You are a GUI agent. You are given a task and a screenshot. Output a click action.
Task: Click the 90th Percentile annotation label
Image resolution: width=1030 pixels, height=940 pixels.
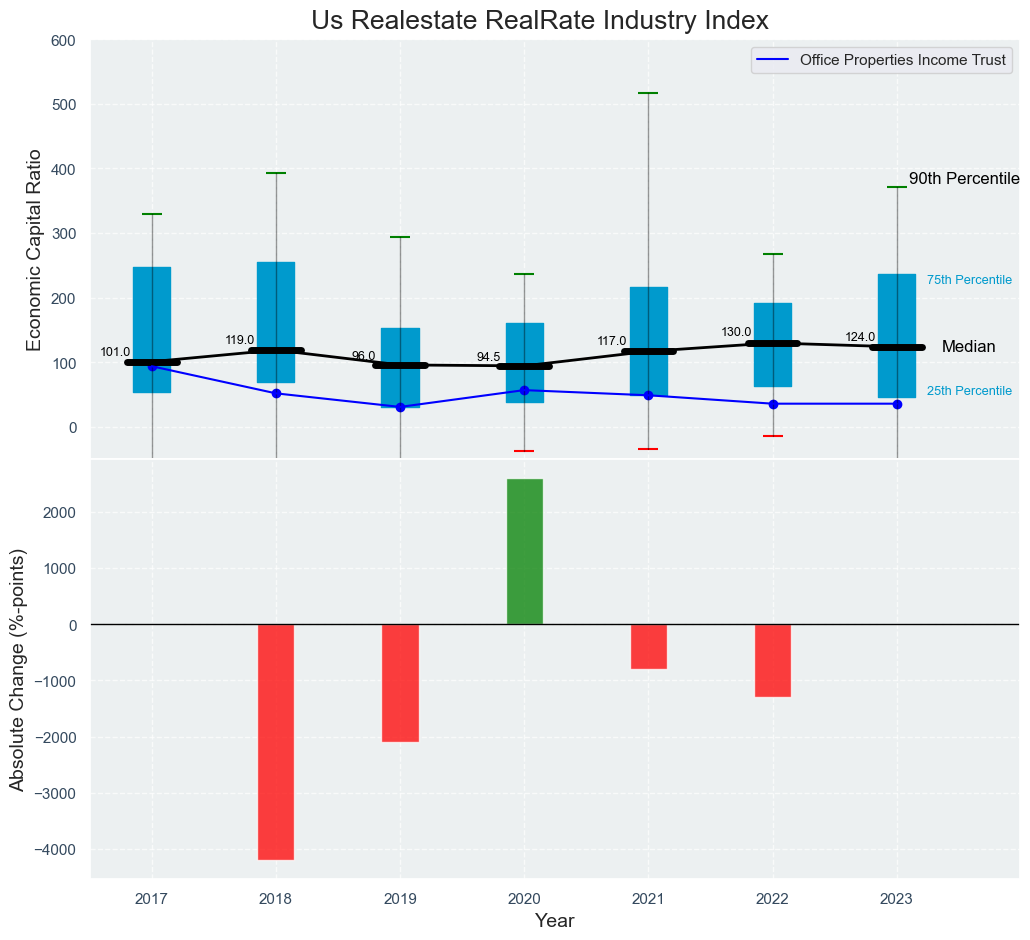tap(963, 179)
